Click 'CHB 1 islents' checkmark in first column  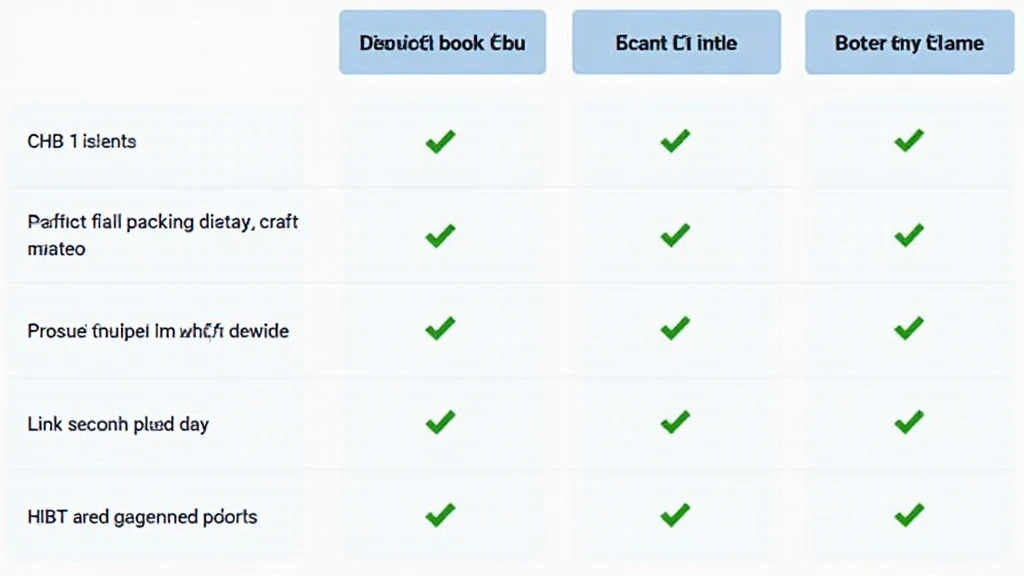tap(440, 141)
